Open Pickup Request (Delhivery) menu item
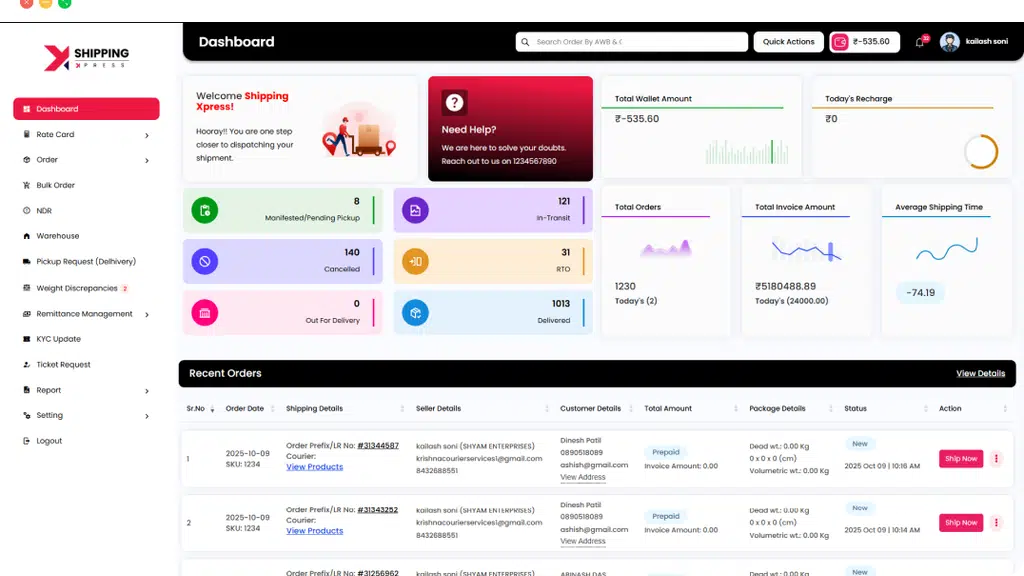The image size is (1024, 576). point(86,261)
